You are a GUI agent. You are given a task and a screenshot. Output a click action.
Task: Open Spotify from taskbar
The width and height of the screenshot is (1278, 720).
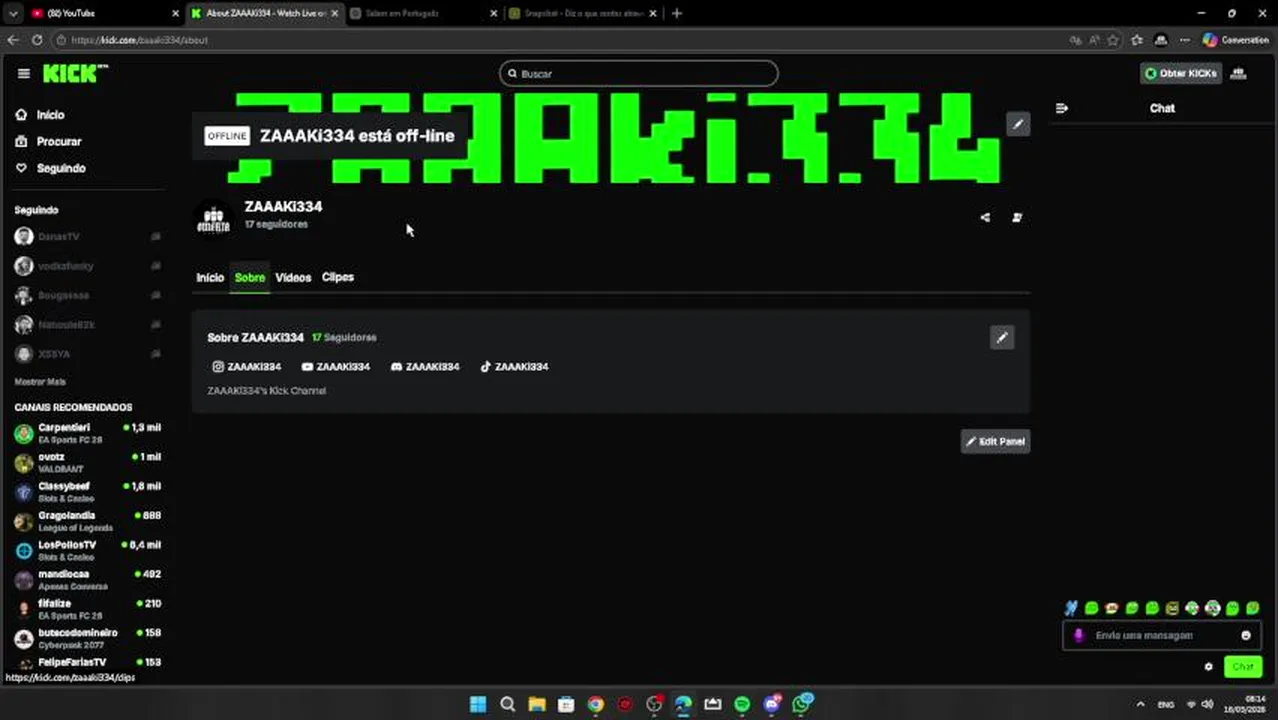742,704
